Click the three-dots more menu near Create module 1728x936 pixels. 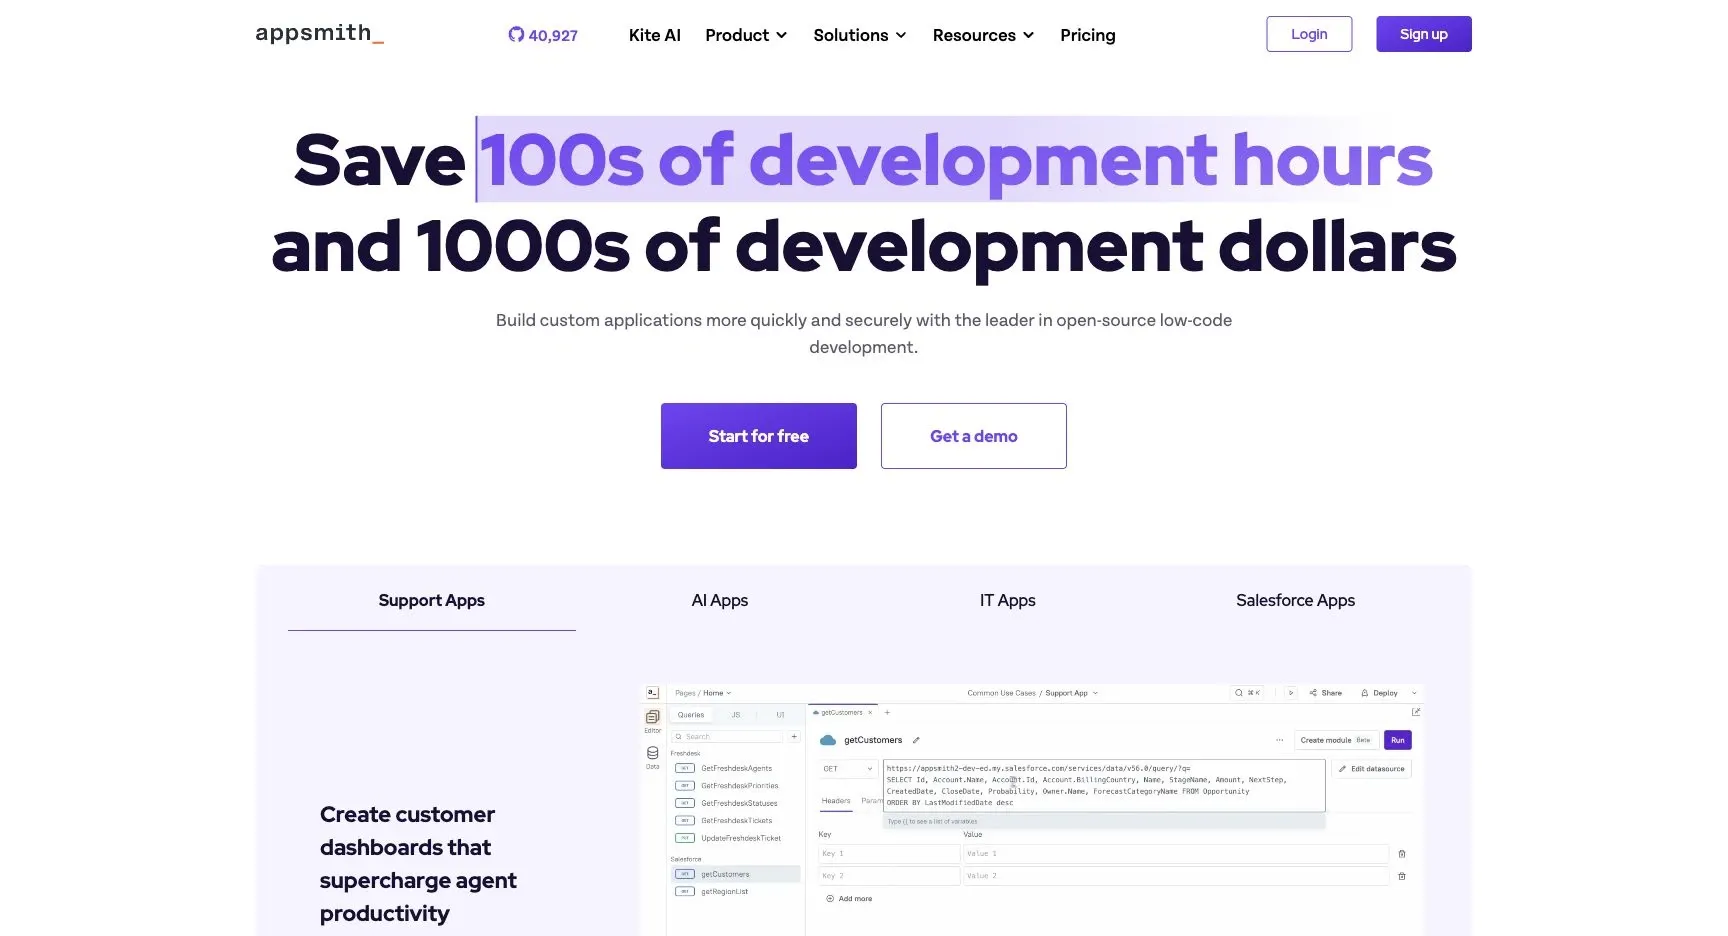coord(1279,740)
